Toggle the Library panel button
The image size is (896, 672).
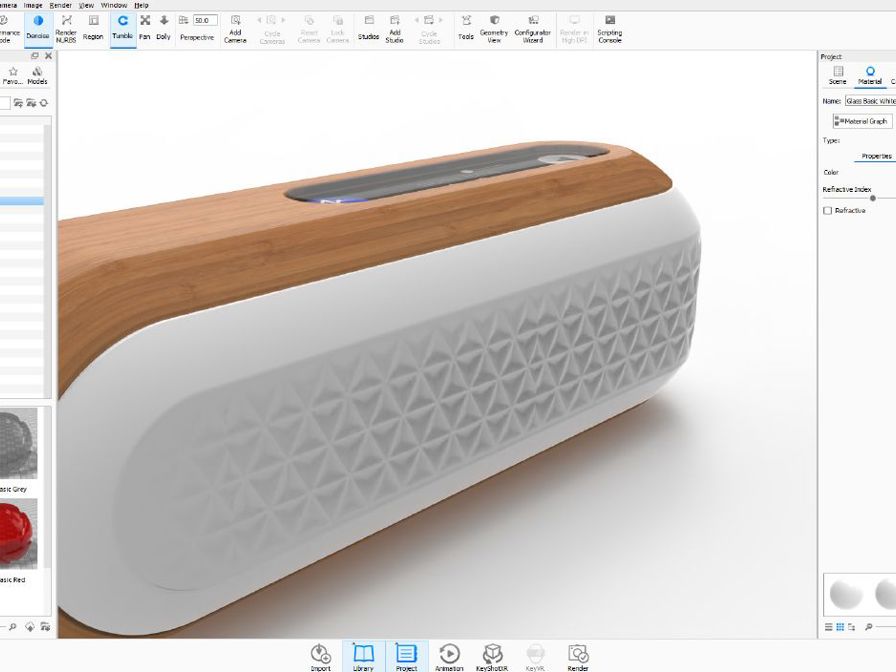point(363,656)
